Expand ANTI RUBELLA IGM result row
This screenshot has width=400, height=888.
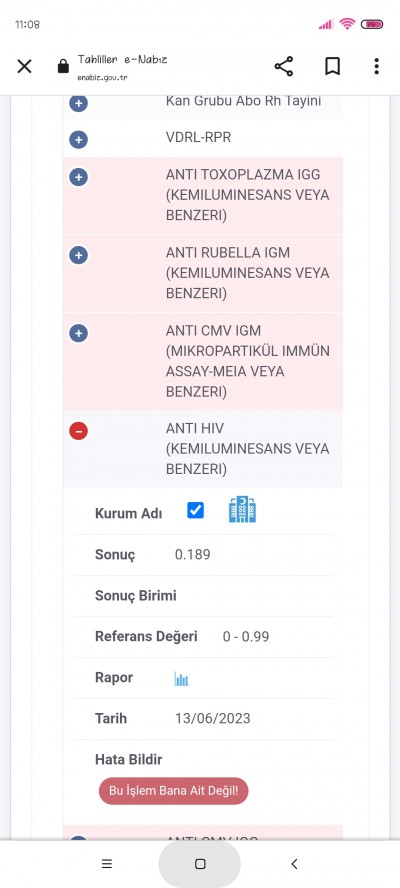point(79,255)
